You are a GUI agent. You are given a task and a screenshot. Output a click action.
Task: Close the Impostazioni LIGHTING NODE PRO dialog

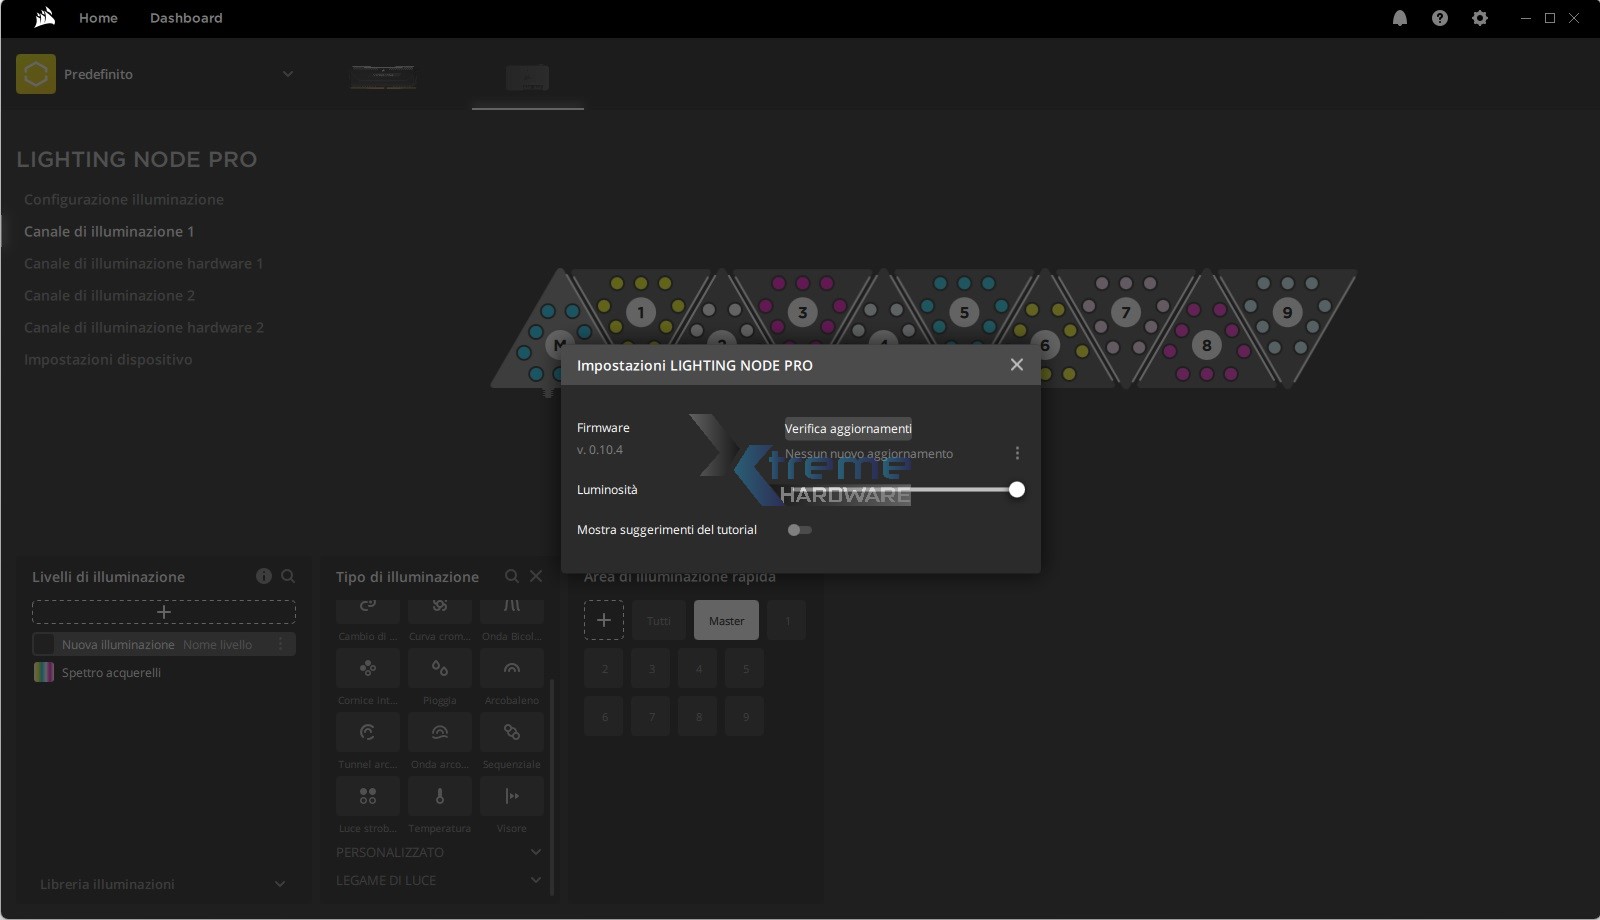click(x=1016, y=365)
